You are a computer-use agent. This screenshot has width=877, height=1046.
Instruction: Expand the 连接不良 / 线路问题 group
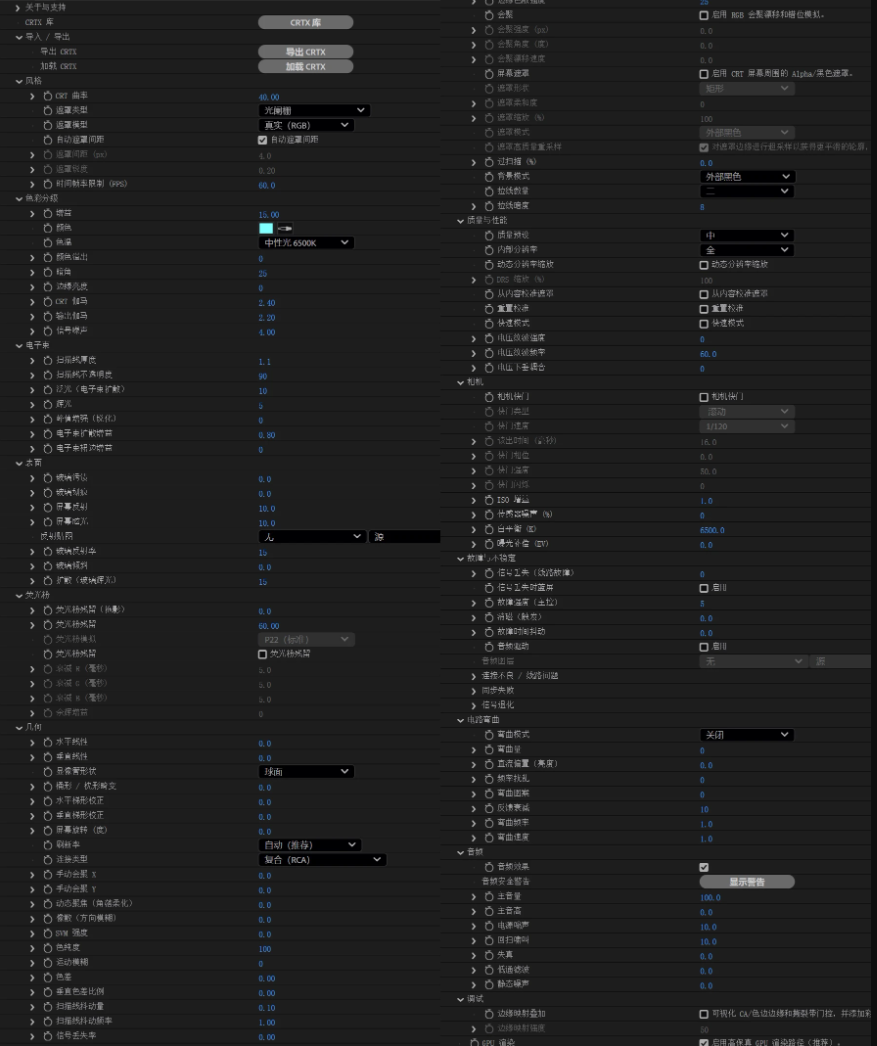(x=474, y=676)
